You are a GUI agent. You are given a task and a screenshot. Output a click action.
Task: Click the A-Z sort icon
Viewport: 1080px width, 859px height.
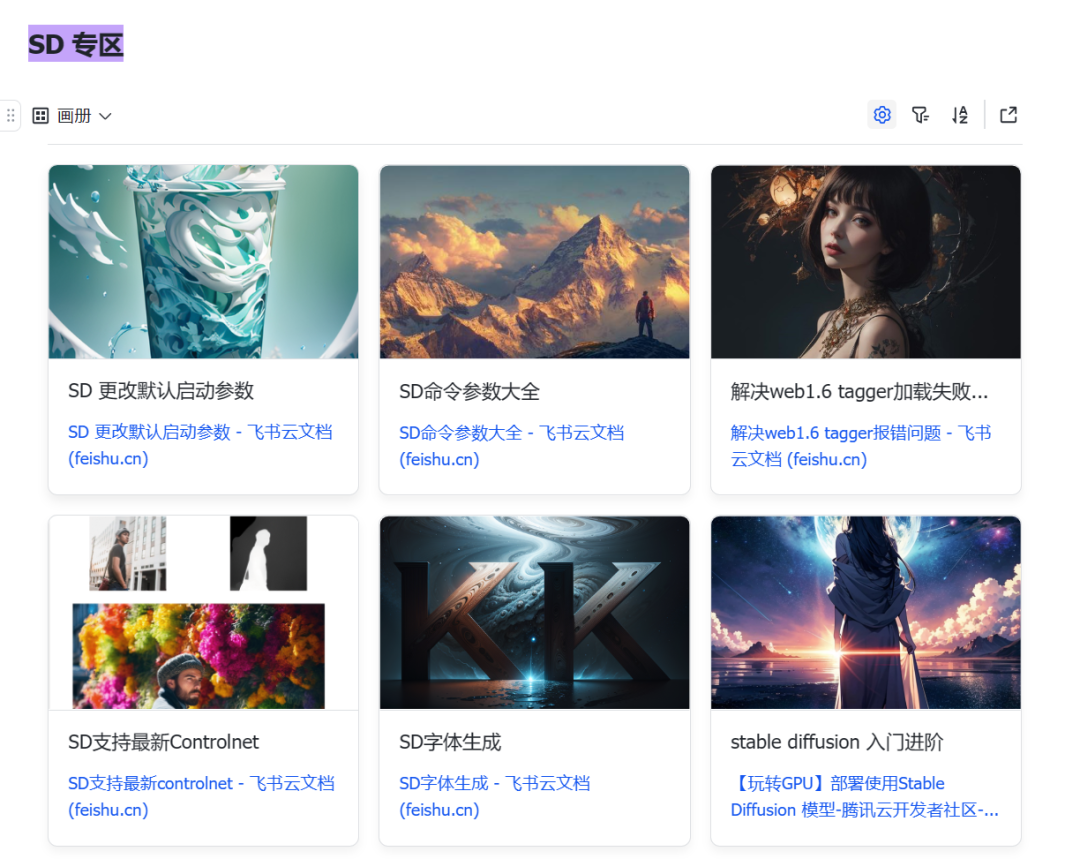pyautogui.click(x=960, y=115)
